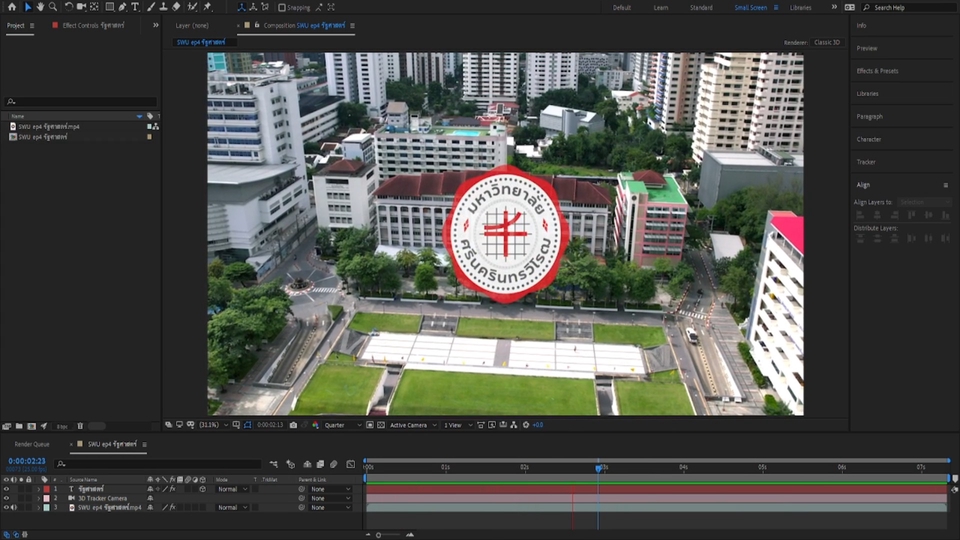Click the frame blending enable icon
Viewport: 960px width, 540px height.
pos(320,464)
